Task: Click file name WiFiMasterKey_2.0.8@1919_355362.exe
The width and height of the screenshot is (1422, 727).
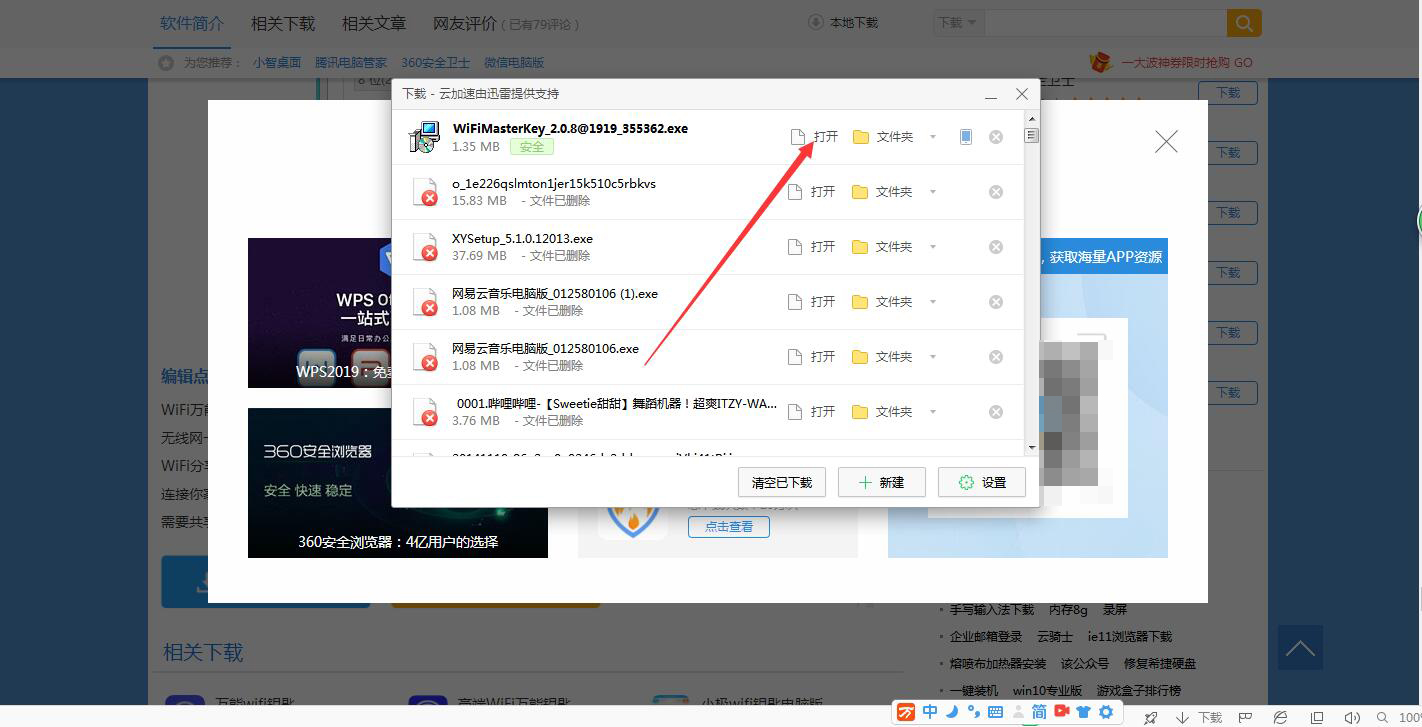Action: (x=570, y=128)
